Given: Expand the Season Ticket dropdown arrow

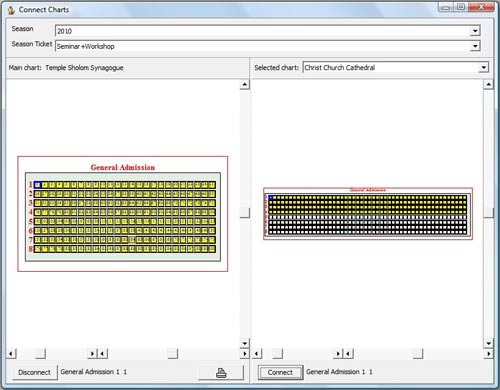Looking at the screenshot, I should point(475,46).
